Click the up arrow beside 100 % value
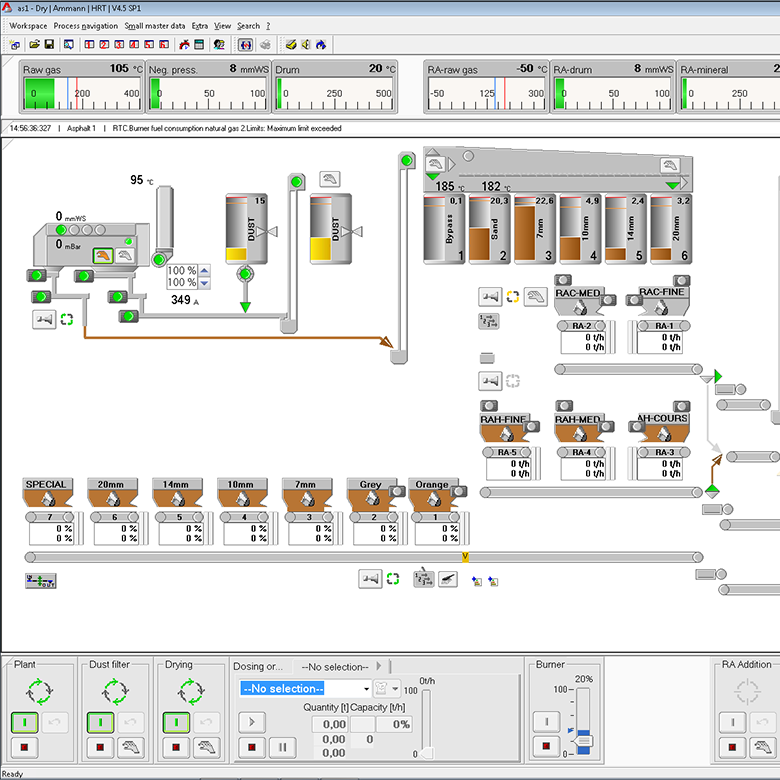The height and width of the screenshot is (780, 780). click(205, 270)
